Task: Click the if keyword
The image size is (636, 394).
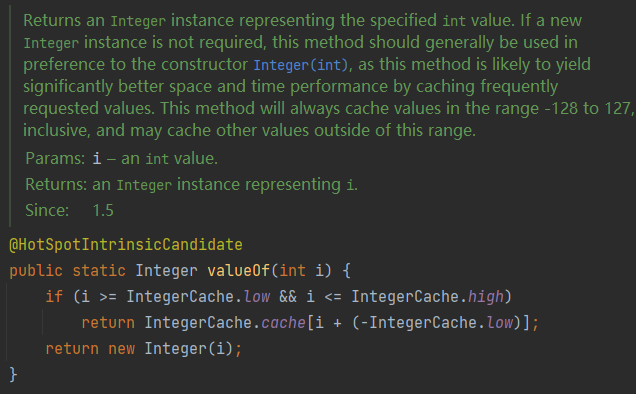Action: (x=54, y=297)
